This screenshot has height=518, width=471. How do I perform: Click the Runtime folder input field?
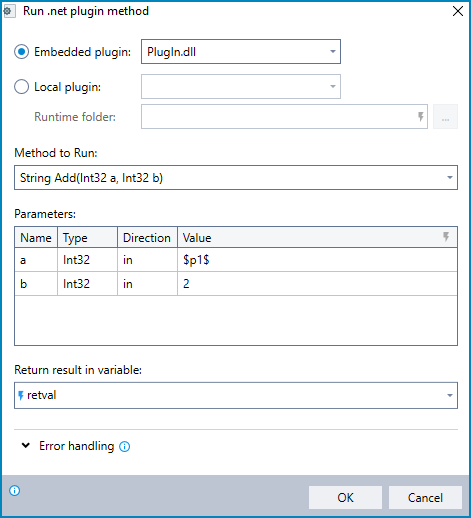coord(284,117)
